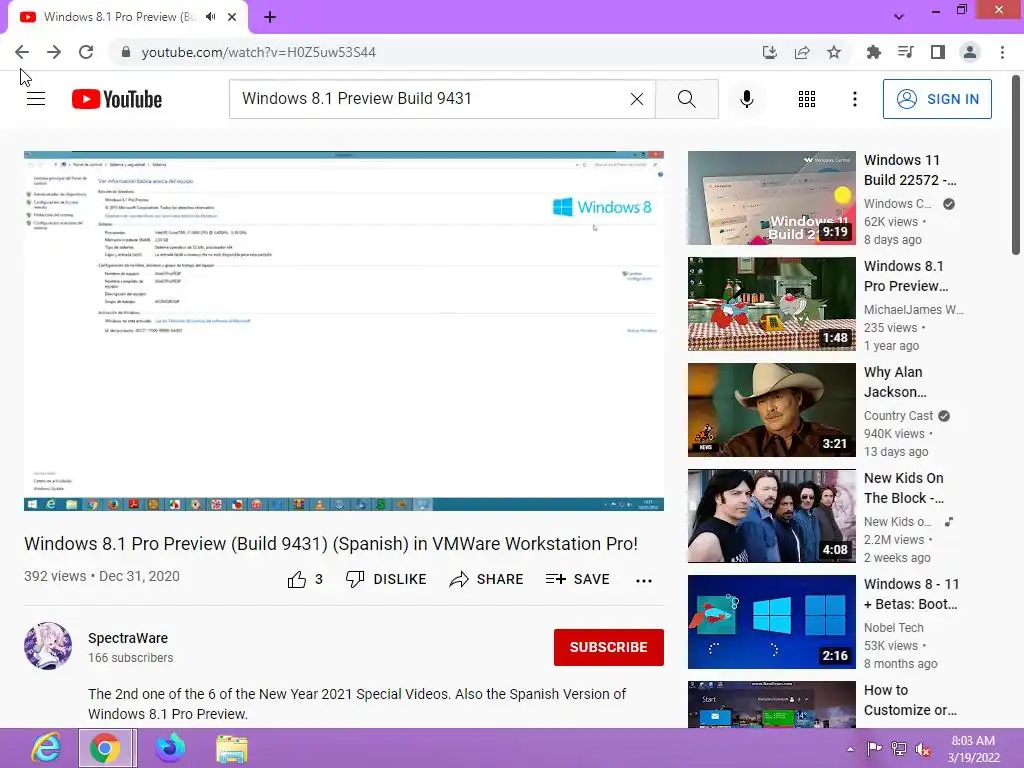Mute the tab via speaker icon

[210, 17]
